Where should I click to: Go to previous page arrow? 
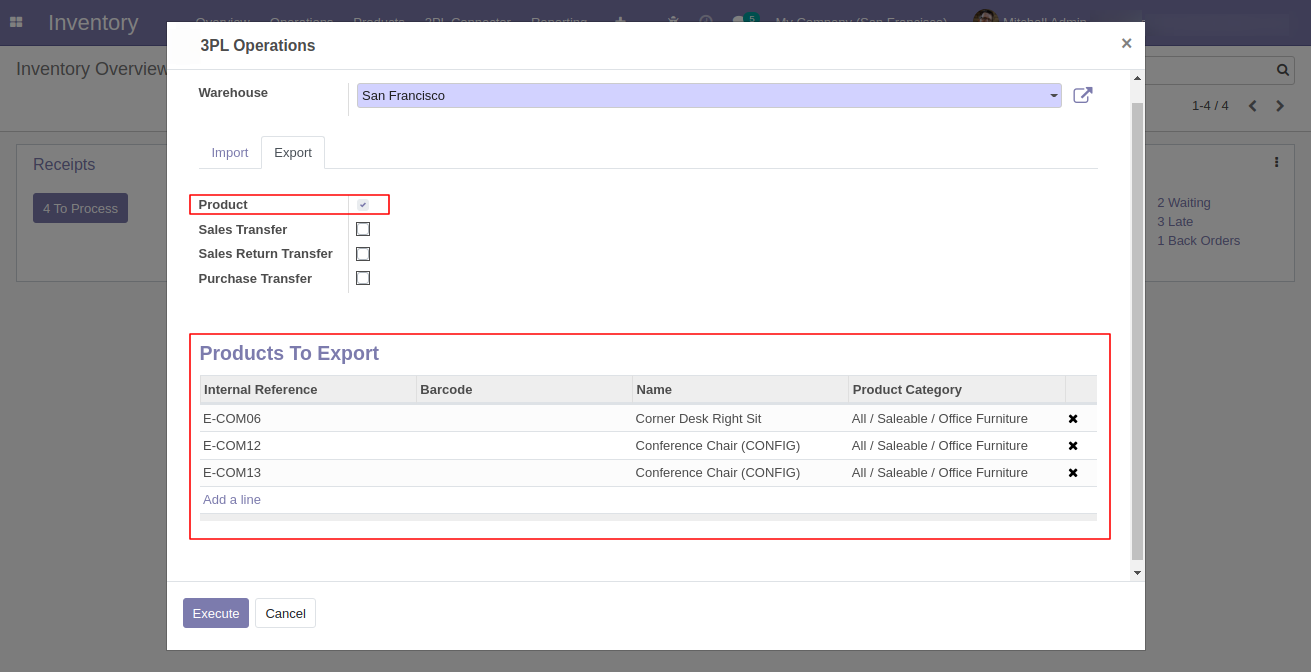[1253, 106]
